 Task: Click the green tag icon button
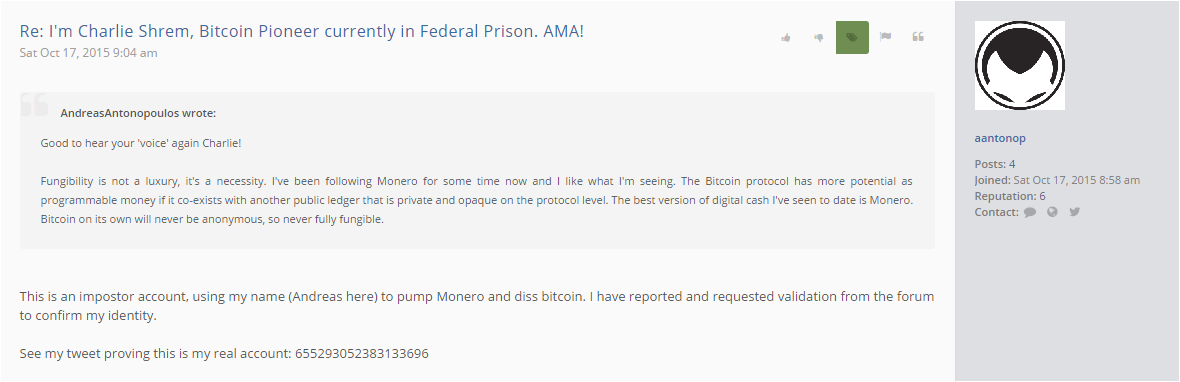(852, 38)
